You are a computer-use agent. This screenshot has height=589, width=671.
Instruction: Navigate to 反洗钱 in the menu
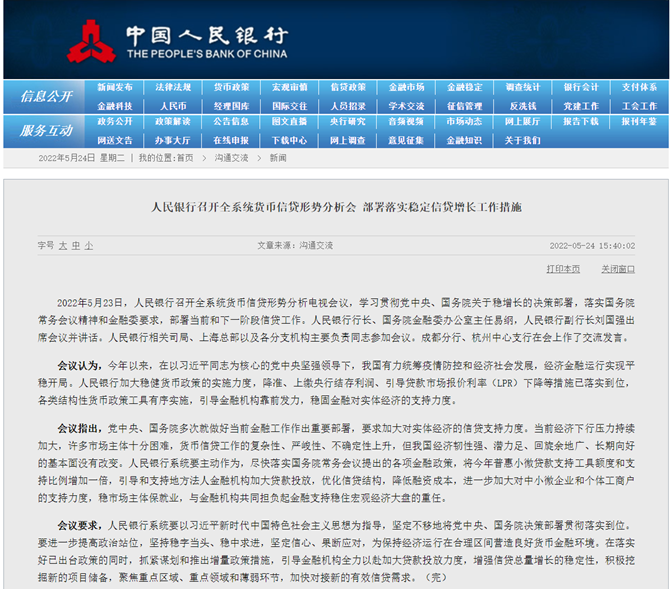(x=522, y=105)
